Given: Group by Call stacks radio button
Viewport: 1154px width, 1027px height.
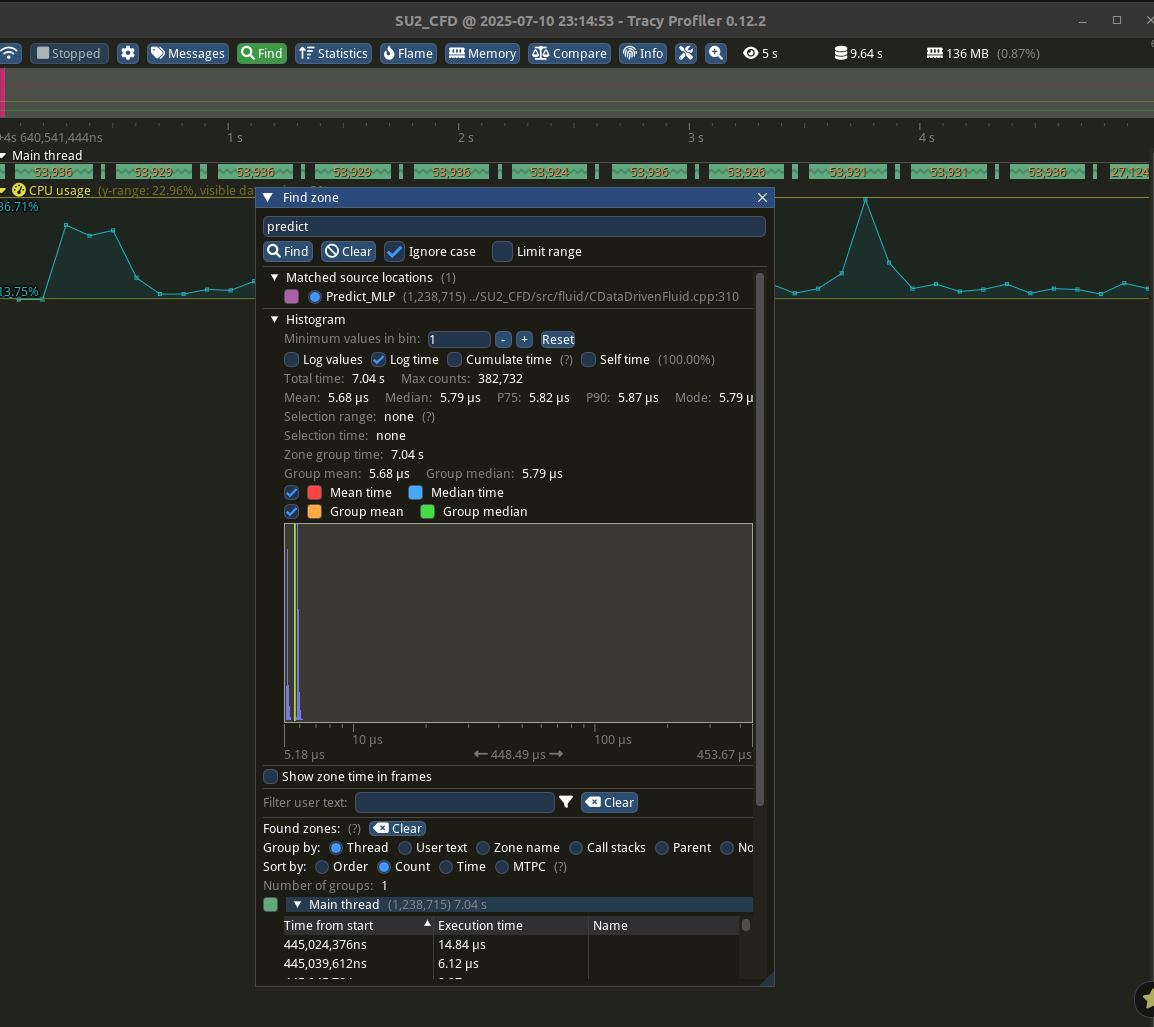Looking at the screenshot, I should pyautogui.click(x=576, y=848).
